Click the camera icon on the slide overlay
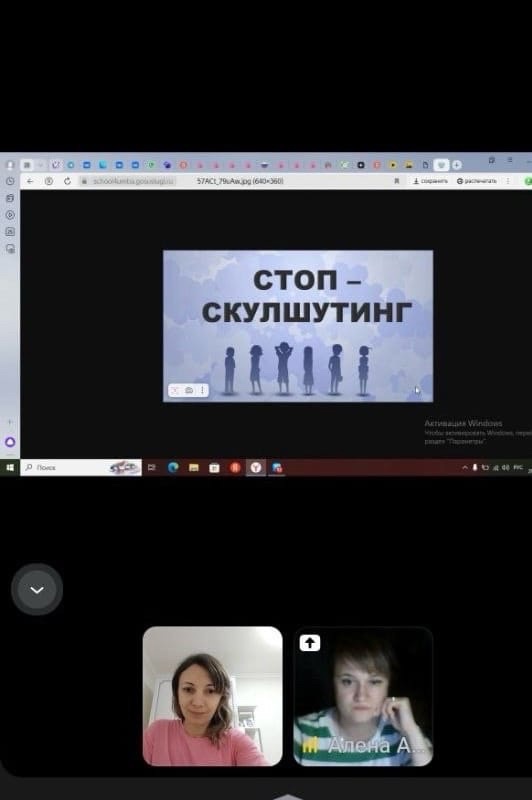 (189, 390)
